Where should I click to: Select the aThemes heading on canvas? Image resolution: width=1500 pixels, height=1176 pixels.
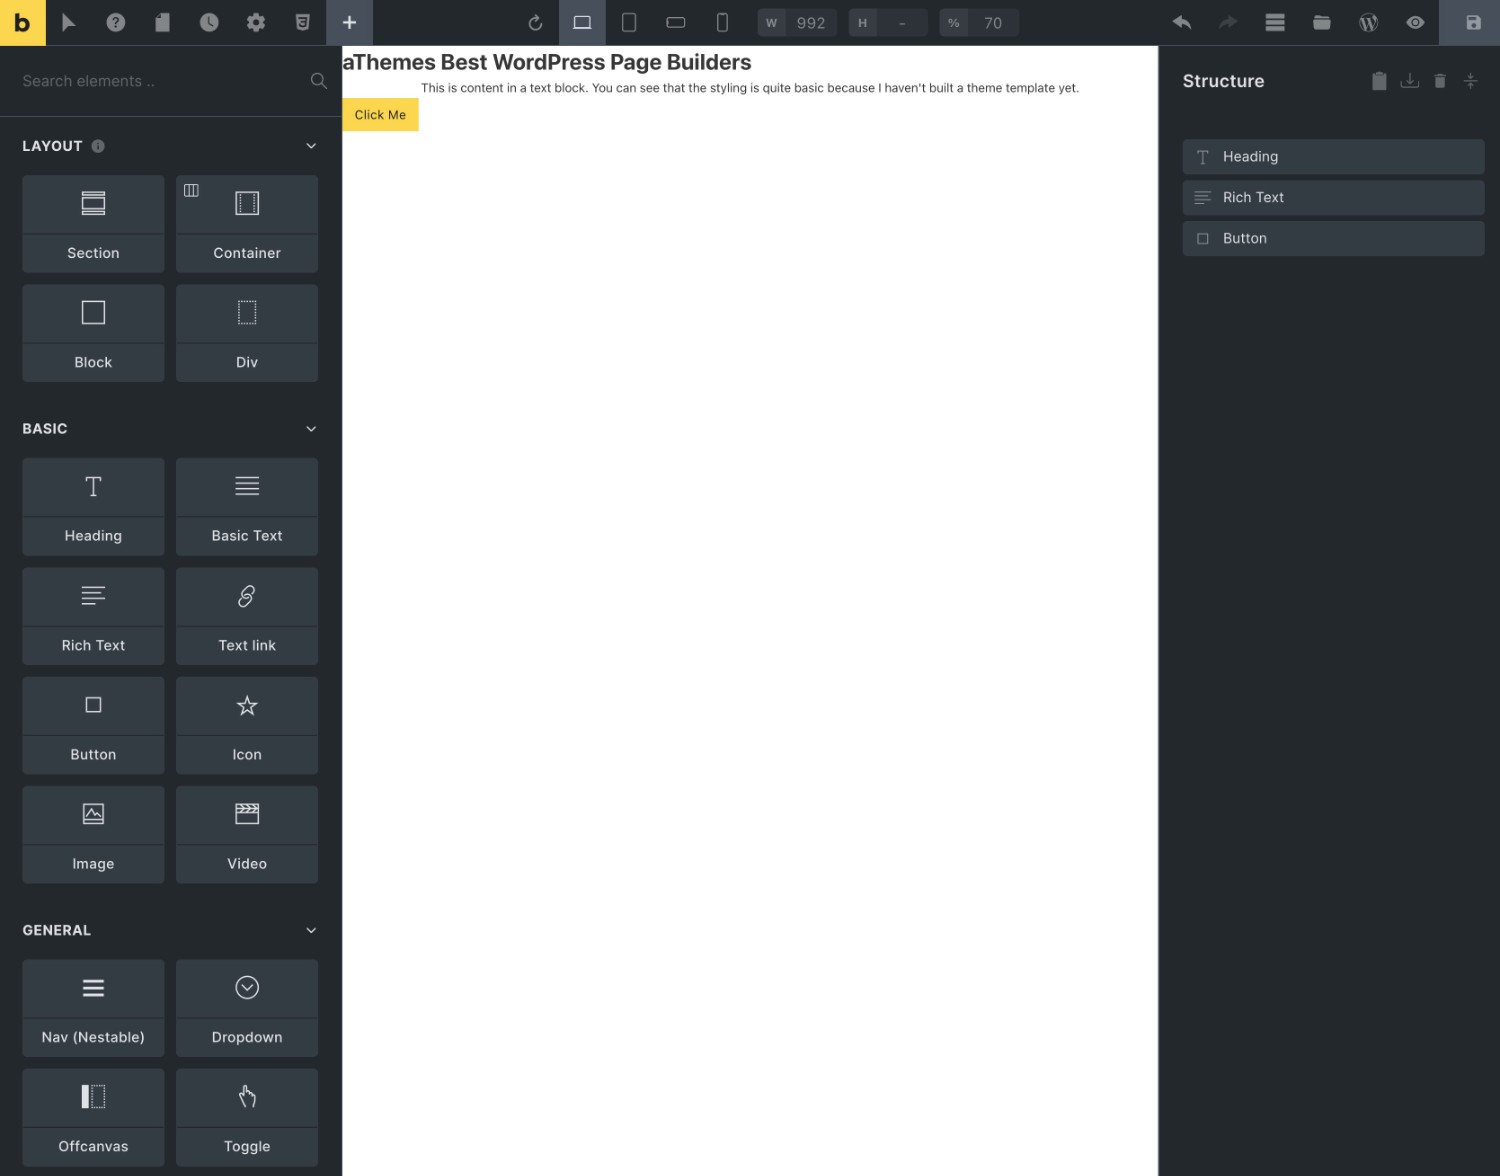tap(547, 62)
